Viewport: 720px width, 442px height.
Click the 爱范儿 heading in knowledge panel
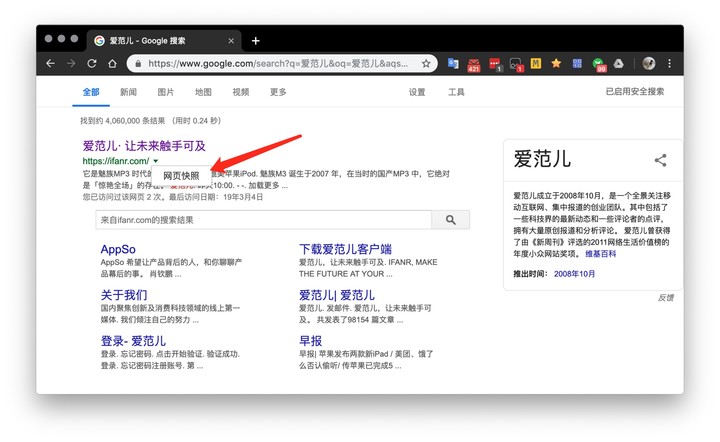542,159
